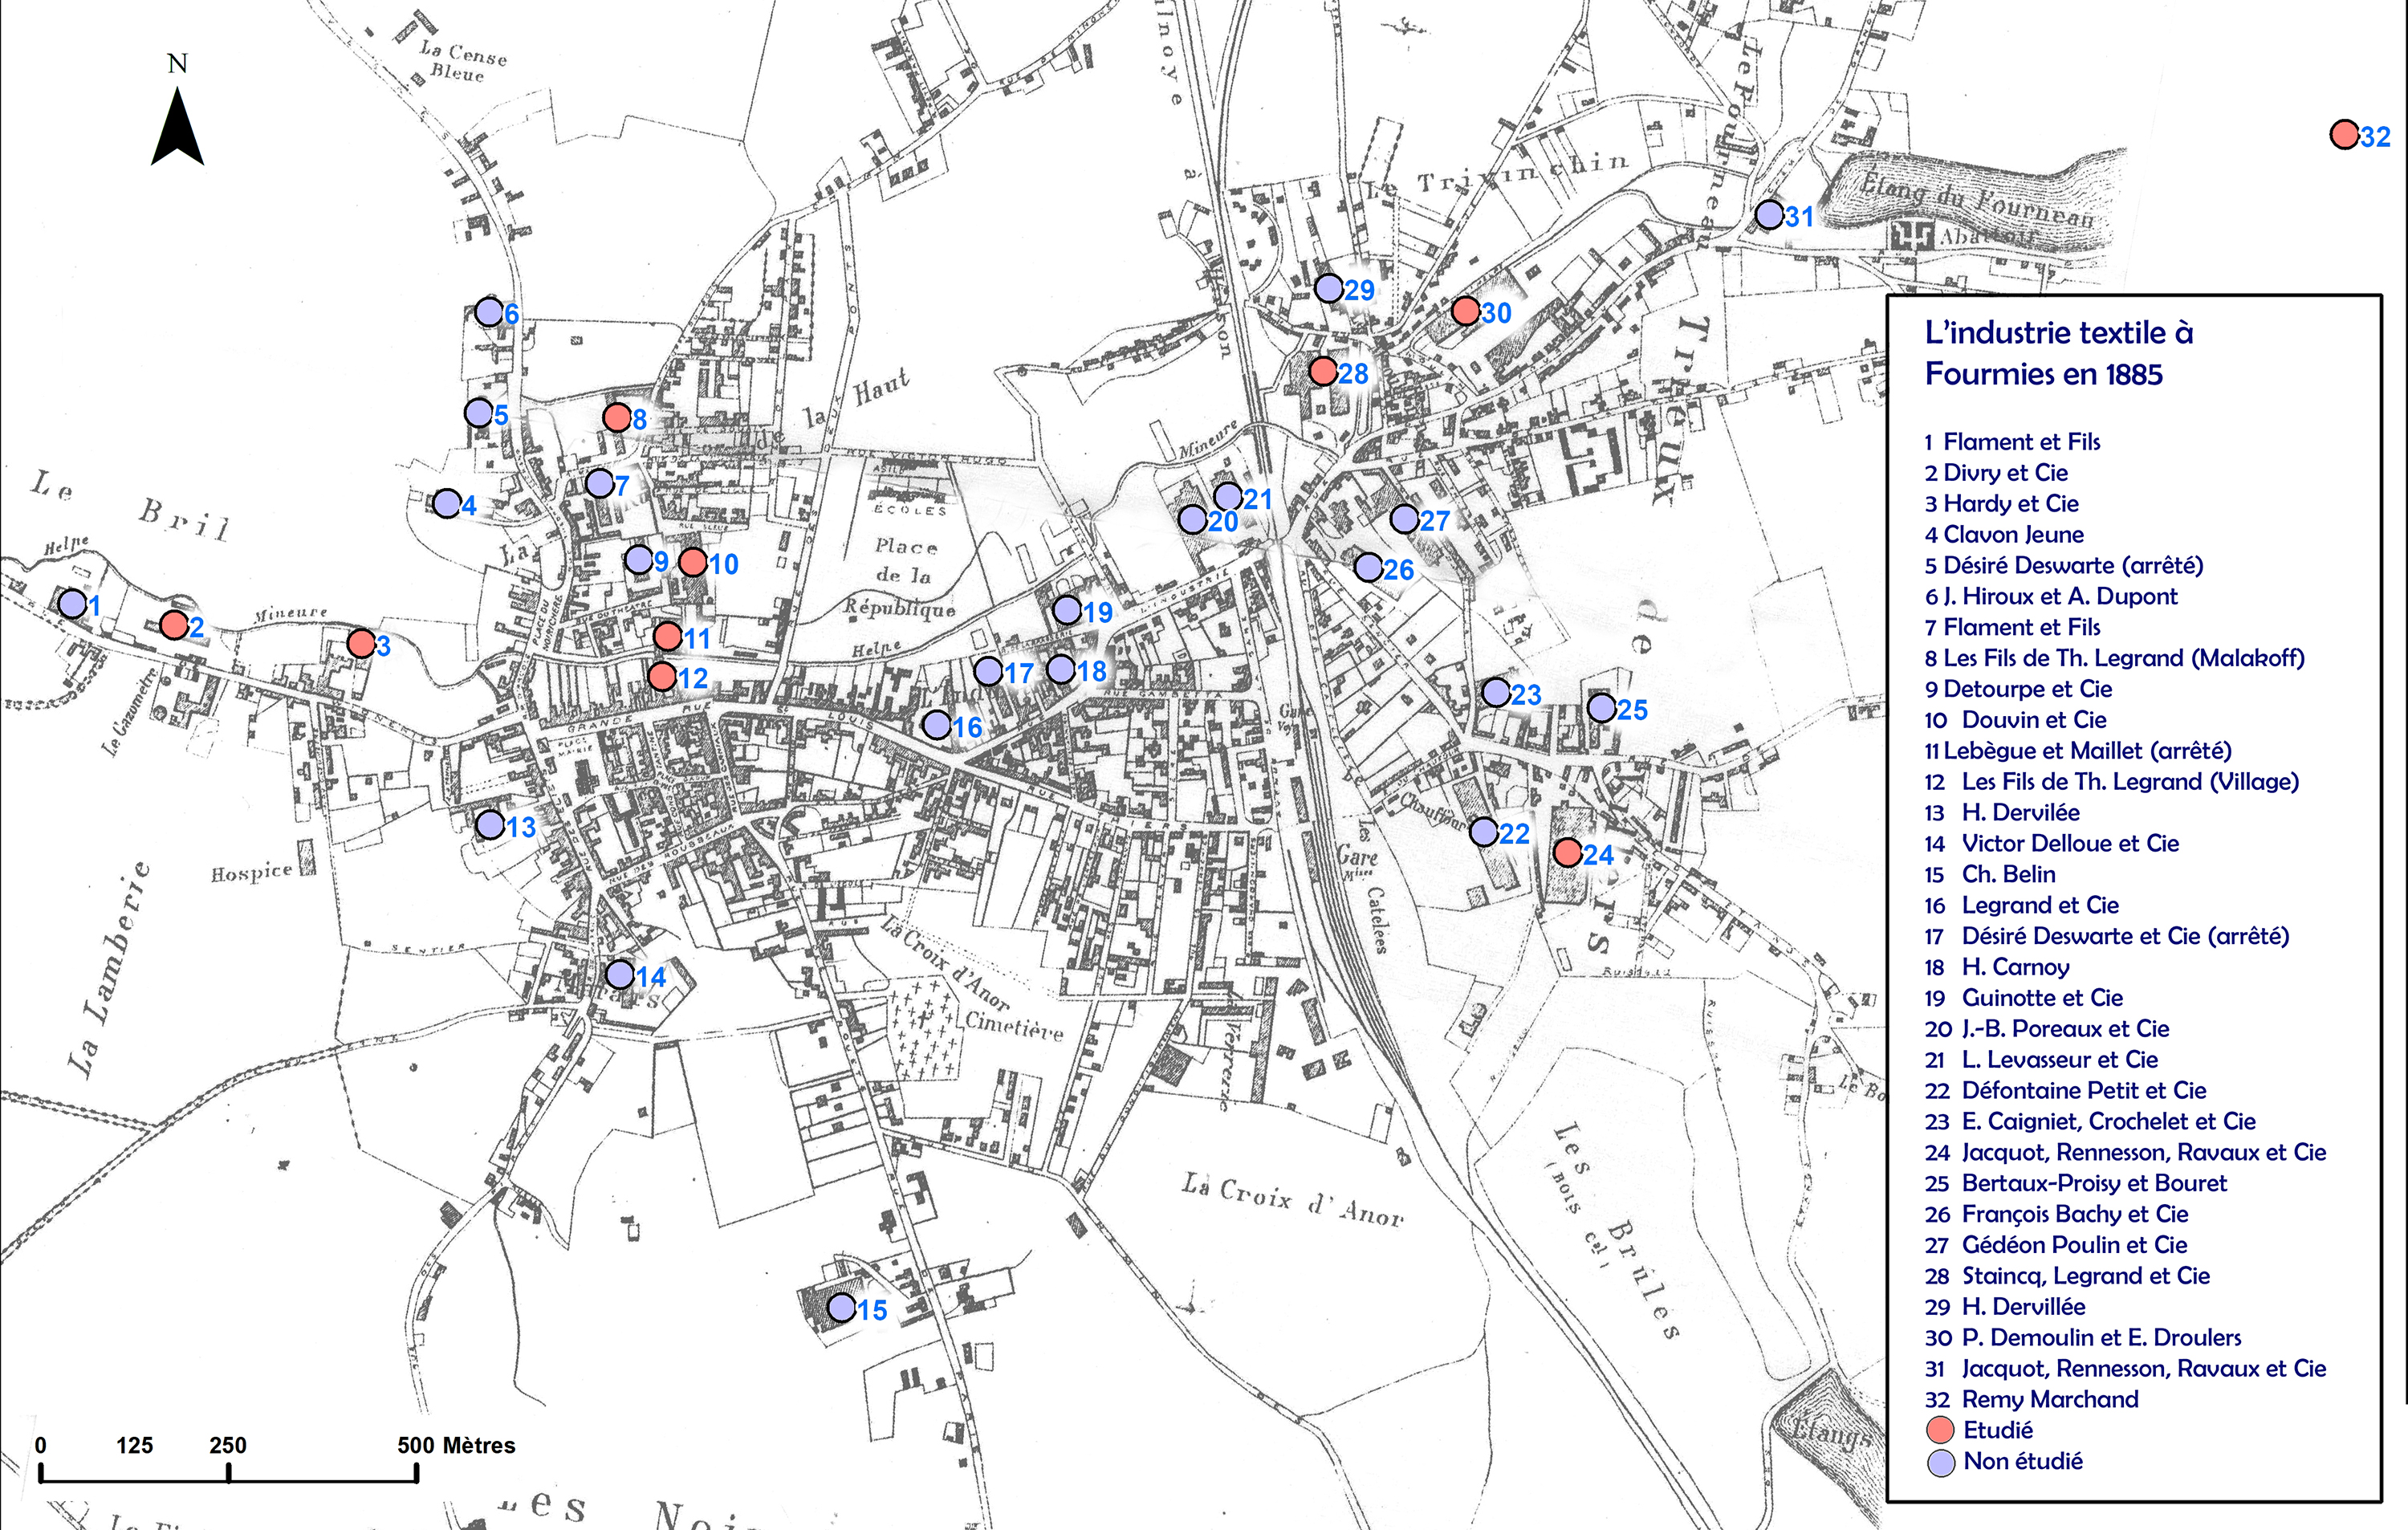Select the blue marker numbered 15
The width and height of the screenshot is (2408, 1530).
[842, 1307]
